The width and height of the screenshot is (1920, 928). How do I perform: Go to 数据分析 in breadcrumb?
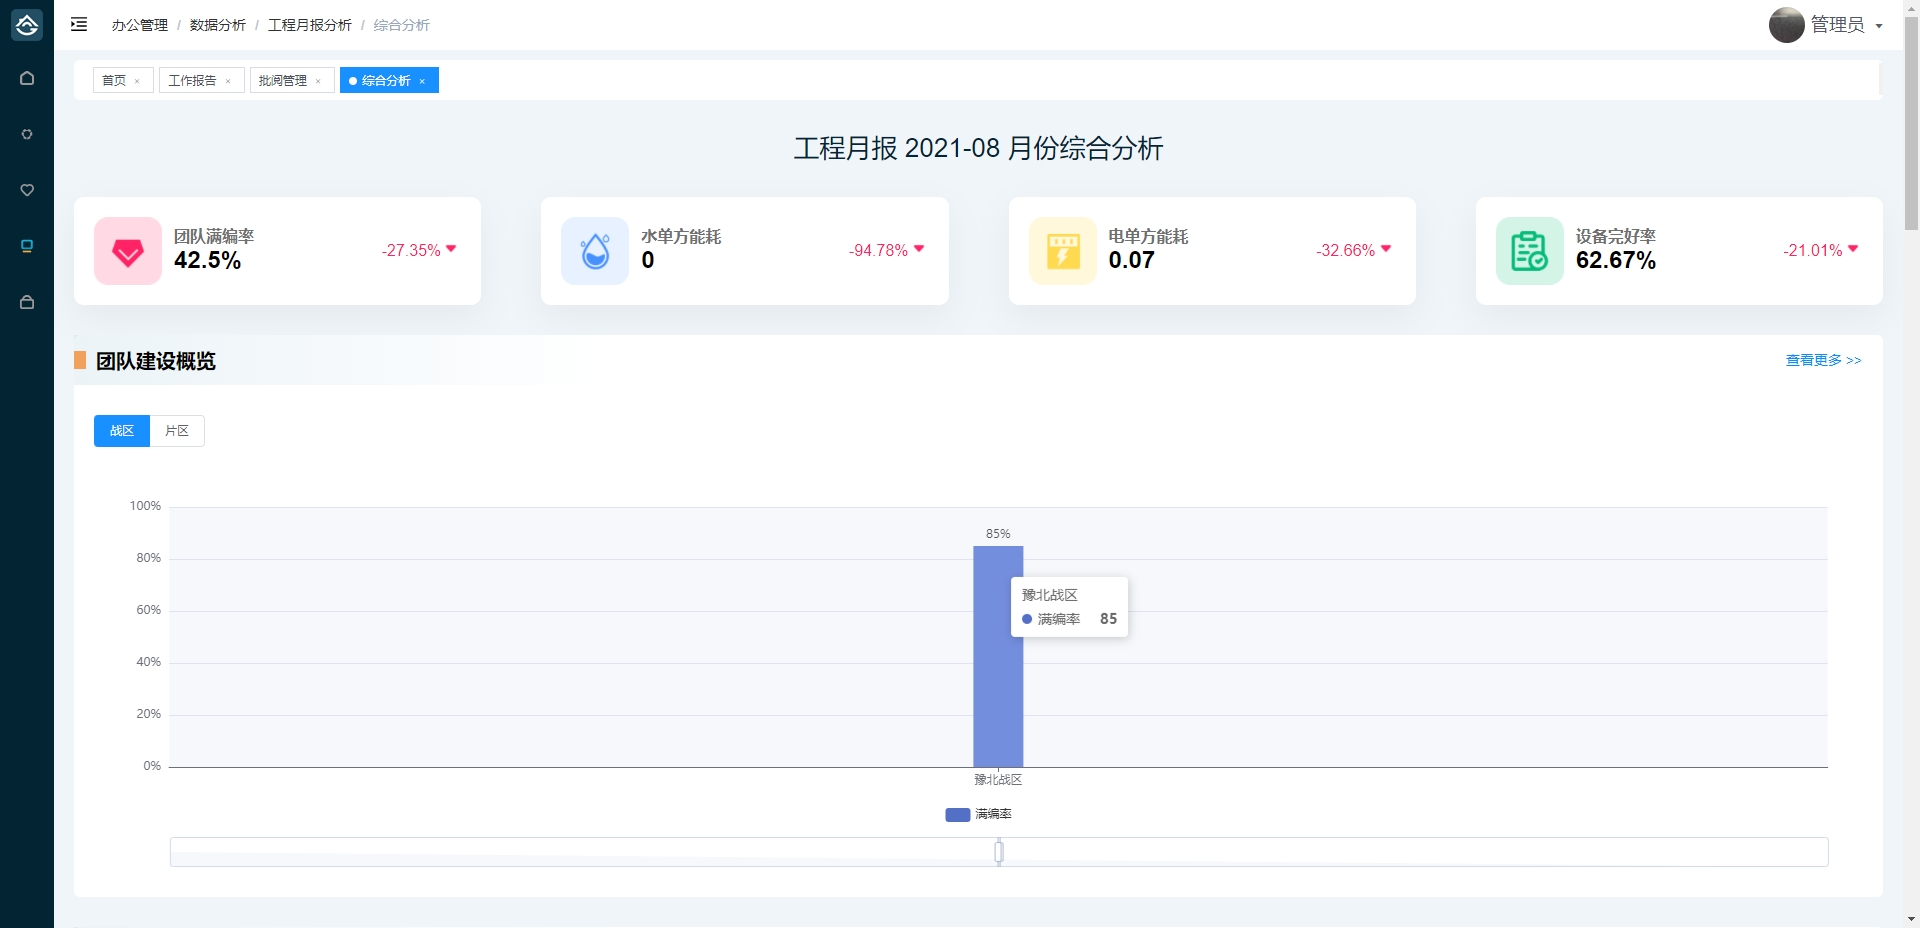point(217,25)
